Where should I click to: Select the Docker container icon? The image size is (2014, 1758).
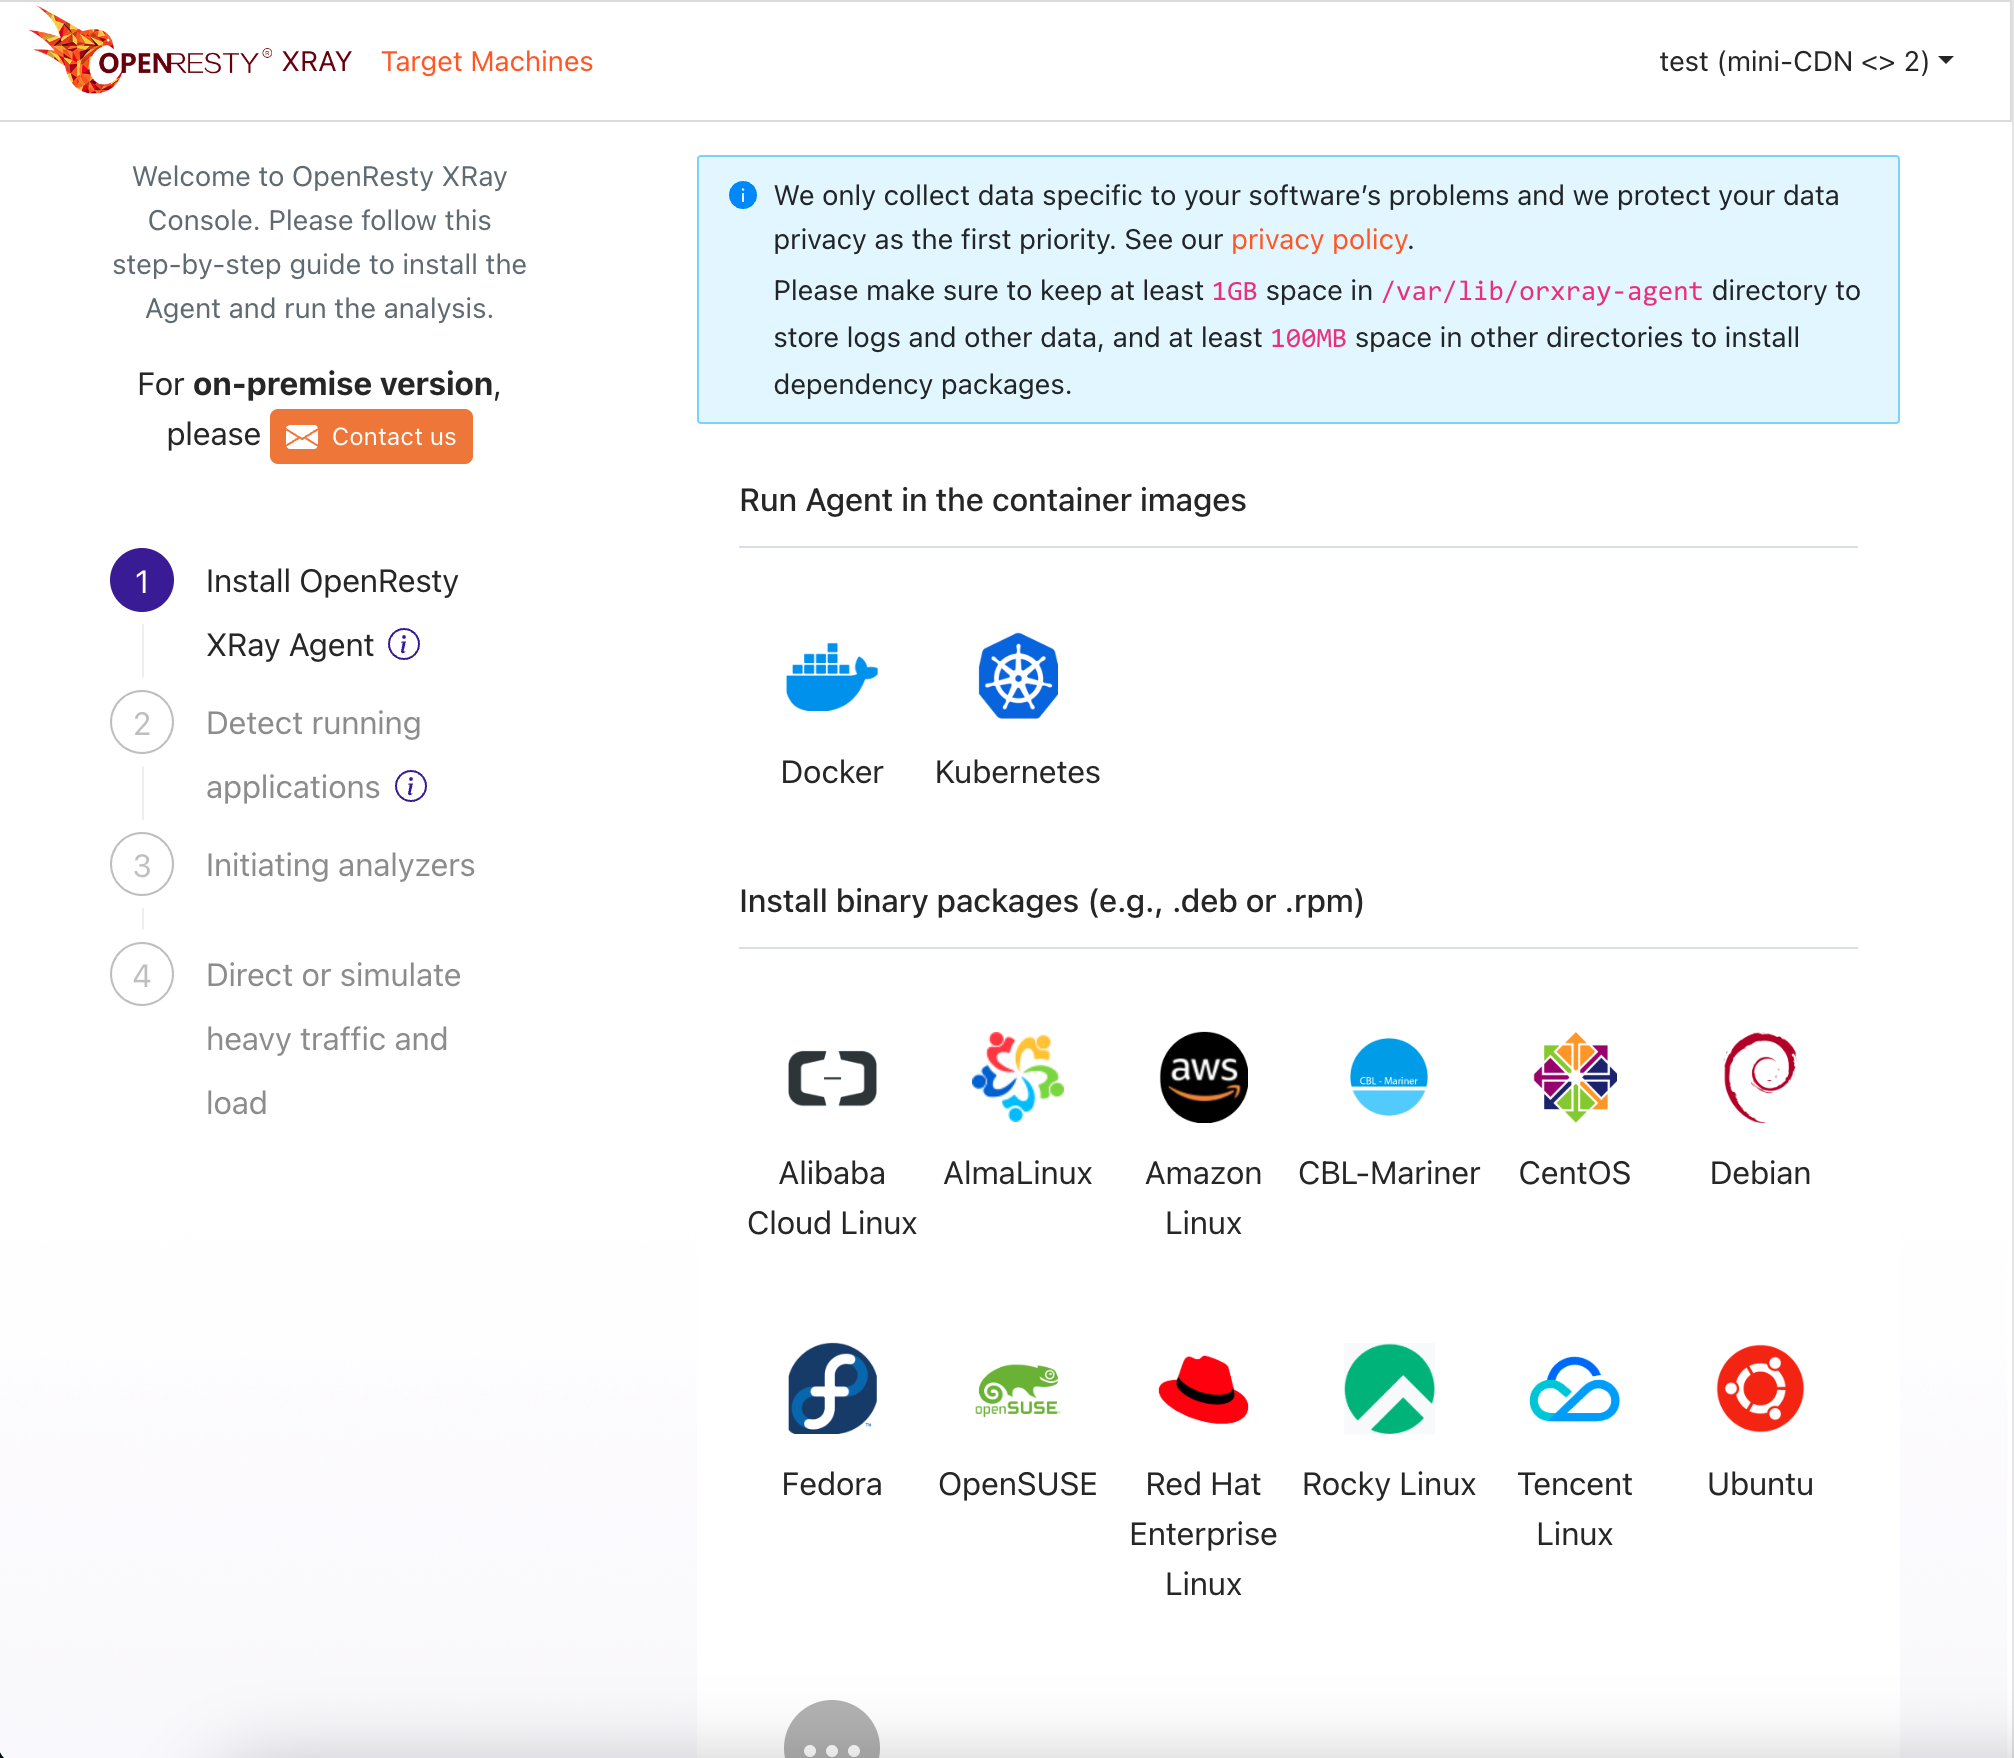pyautogui.click(x=832, y=677)
